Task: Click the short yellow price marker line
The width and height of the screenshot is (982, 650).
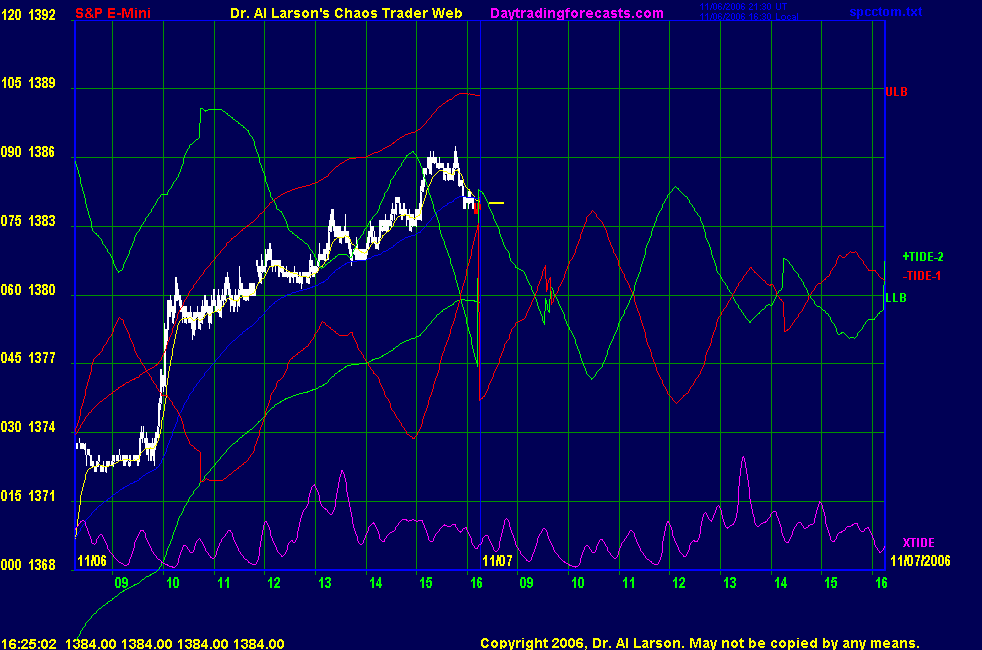Action: 496,203
